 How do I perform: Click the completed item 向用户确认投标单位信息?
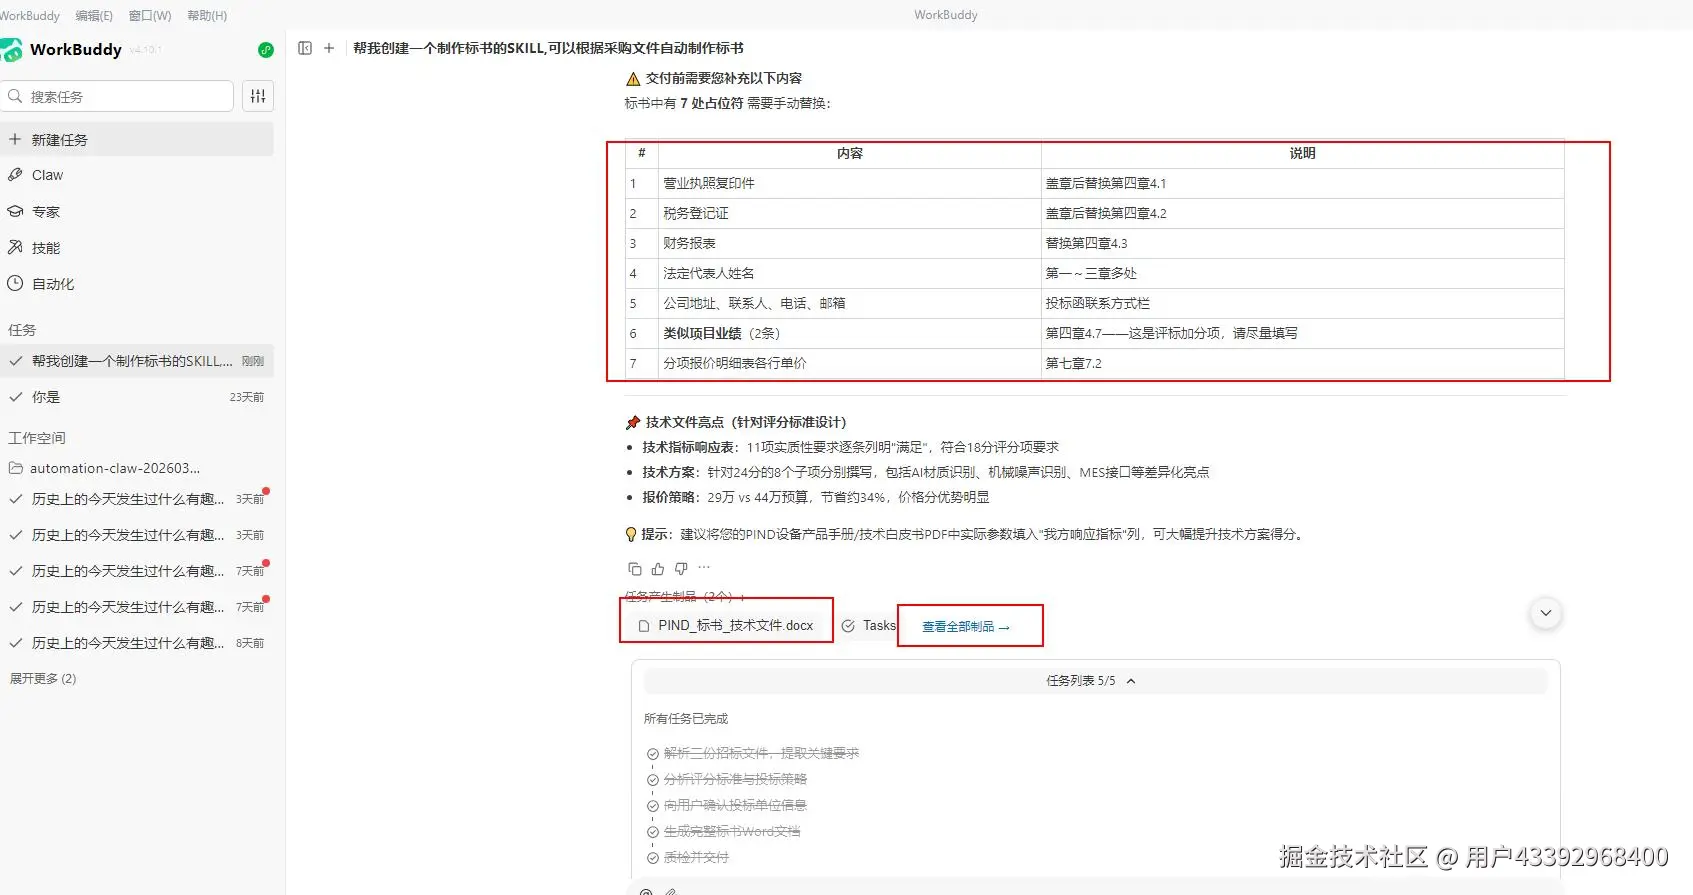(735, 805)
